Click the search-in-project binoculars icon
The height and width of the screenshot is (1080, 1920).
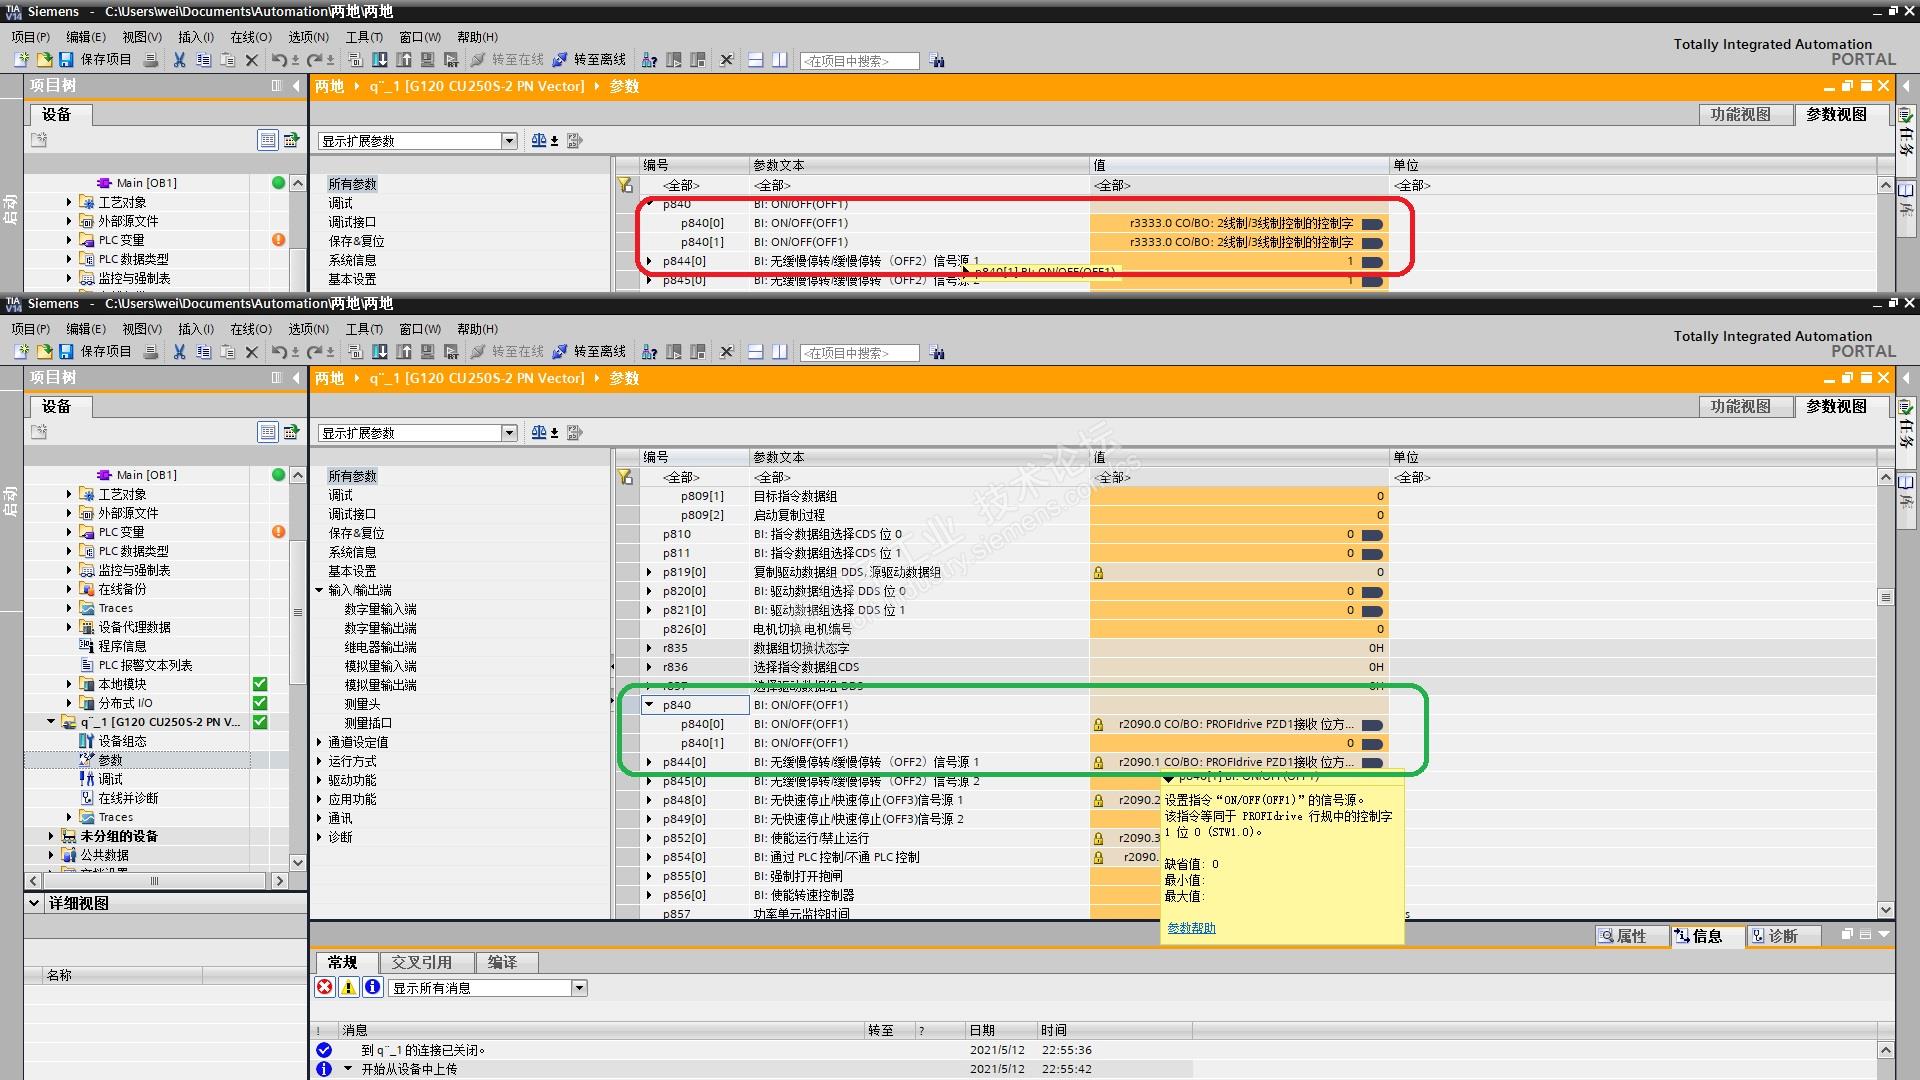[x=937, y=353]
